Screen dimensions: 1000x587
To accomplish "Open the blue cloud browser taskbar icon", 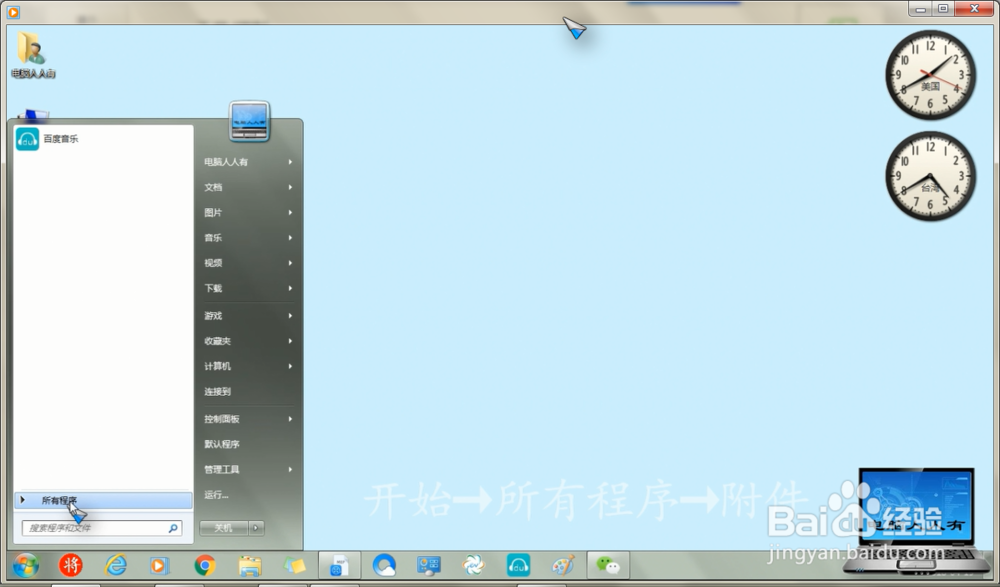I will [x=384, y=565].
